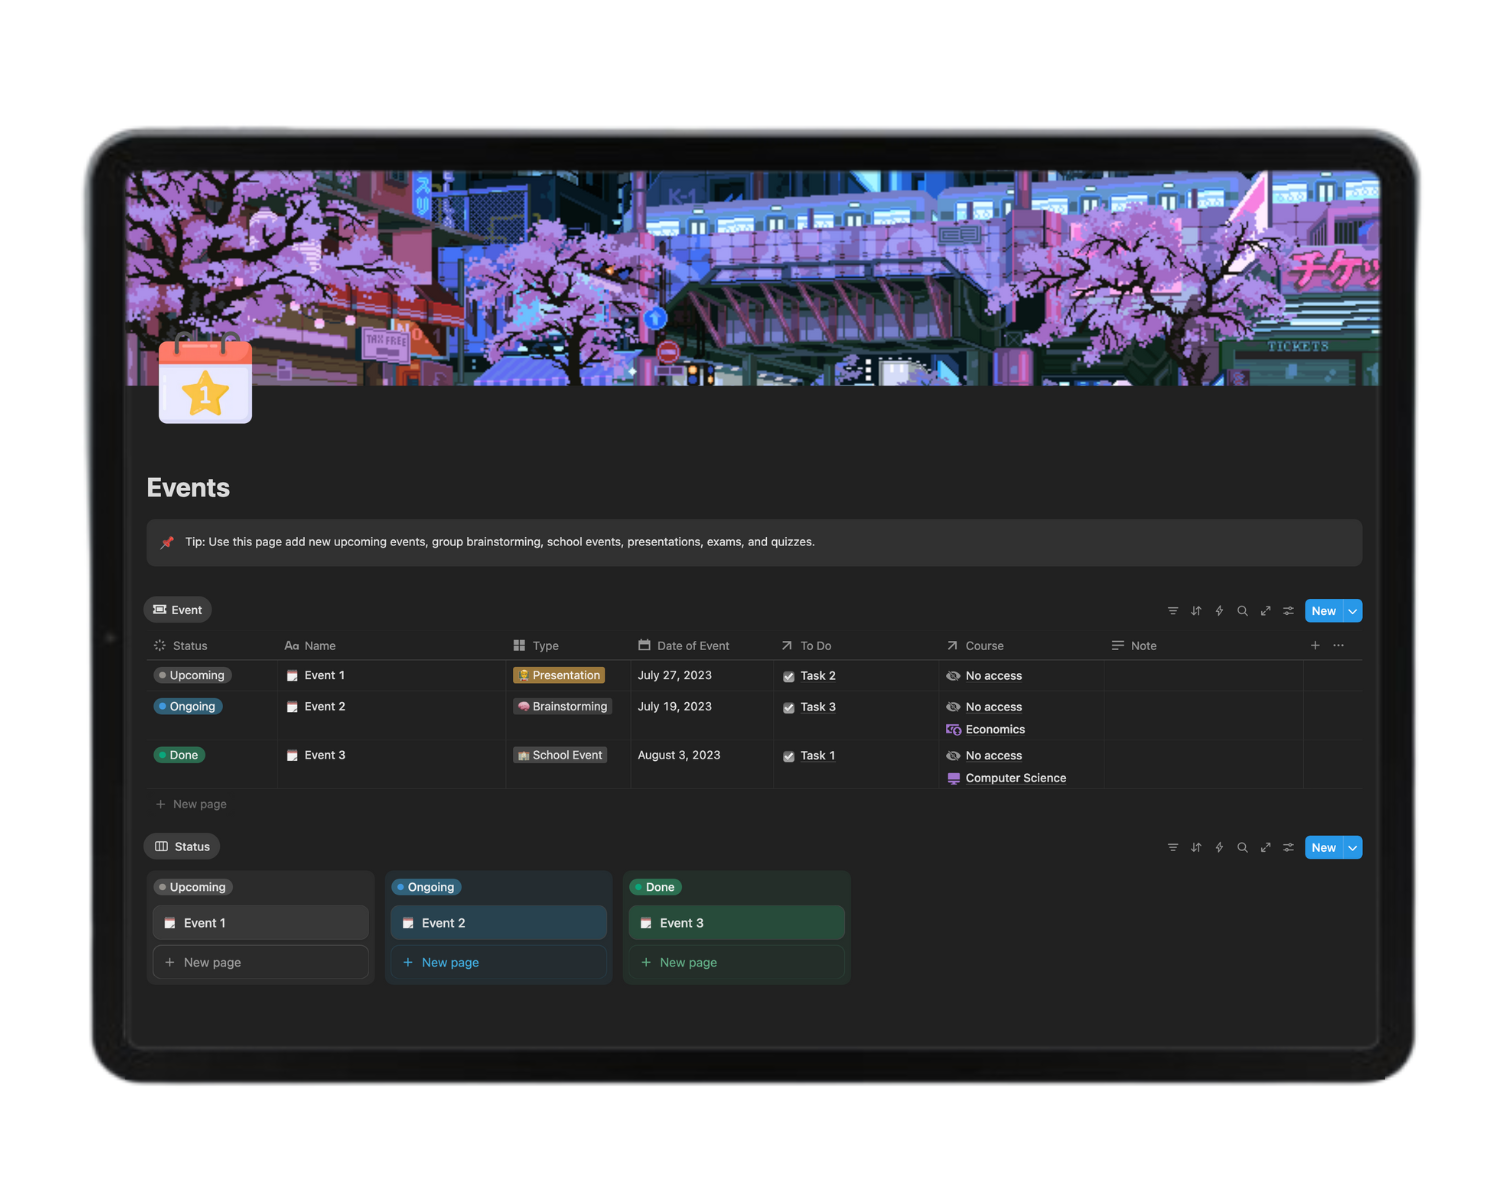Click the Event 1 row page icon

[x=292, y=676]
